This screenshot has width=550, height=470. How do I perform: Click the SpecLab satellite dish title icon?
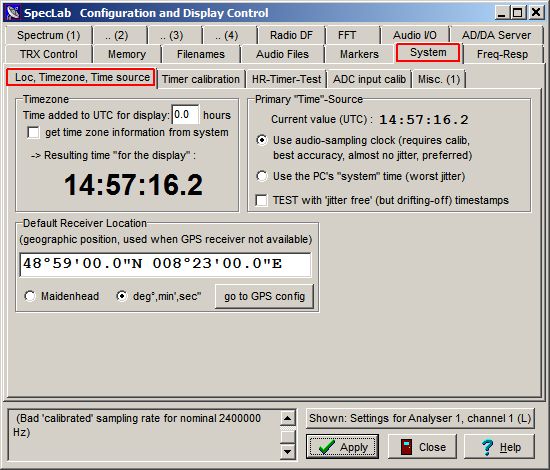pos(13,13)
